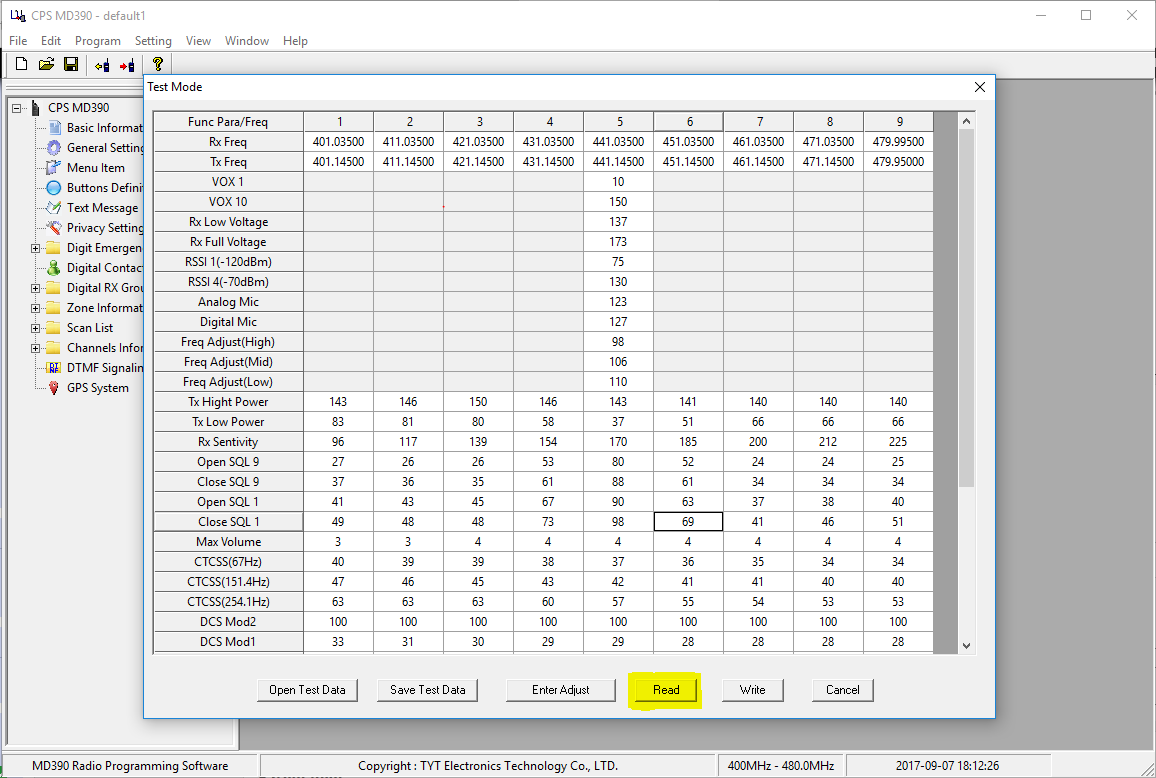Click the application icon in title bar
The width and height of the screenshot is (1156, 778).
coord(18,15)
